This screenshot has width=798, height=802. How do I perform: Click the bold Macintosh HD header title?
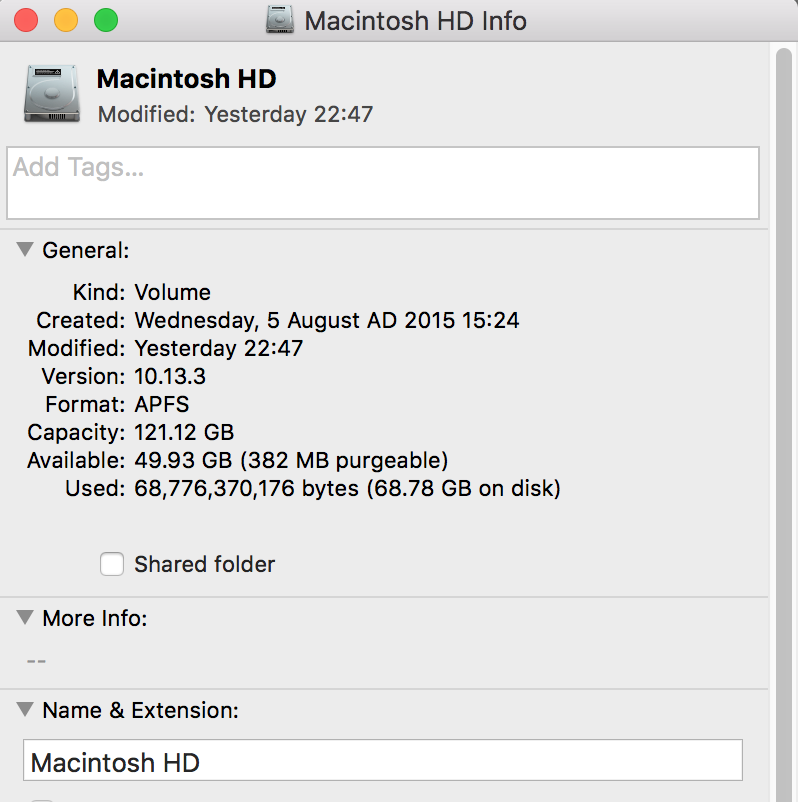(x=187, y=79)
